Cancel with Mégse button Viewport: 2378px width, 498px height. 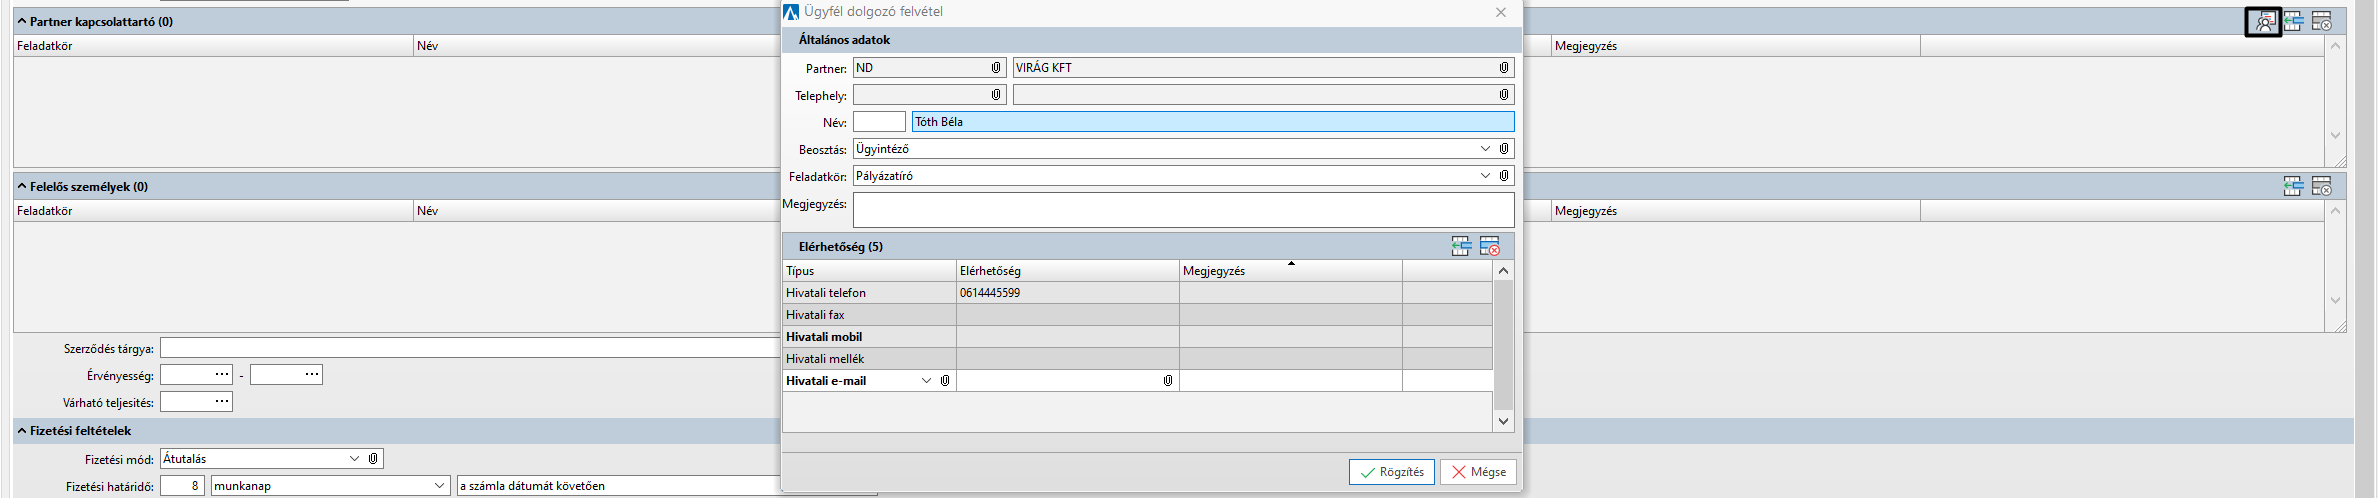1478,472
